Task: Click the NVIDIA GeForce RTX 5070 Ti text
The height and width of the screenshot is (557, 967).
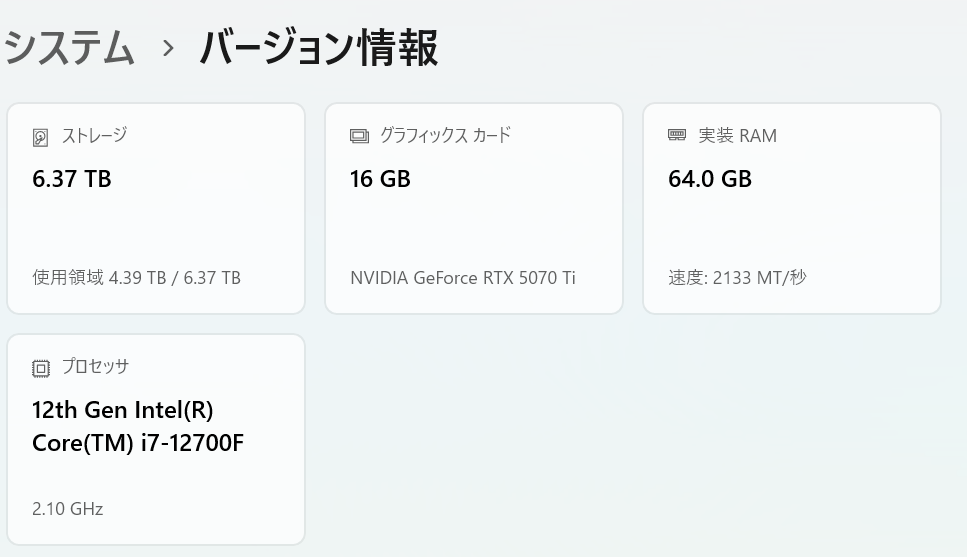Action: tap(462, 277)
